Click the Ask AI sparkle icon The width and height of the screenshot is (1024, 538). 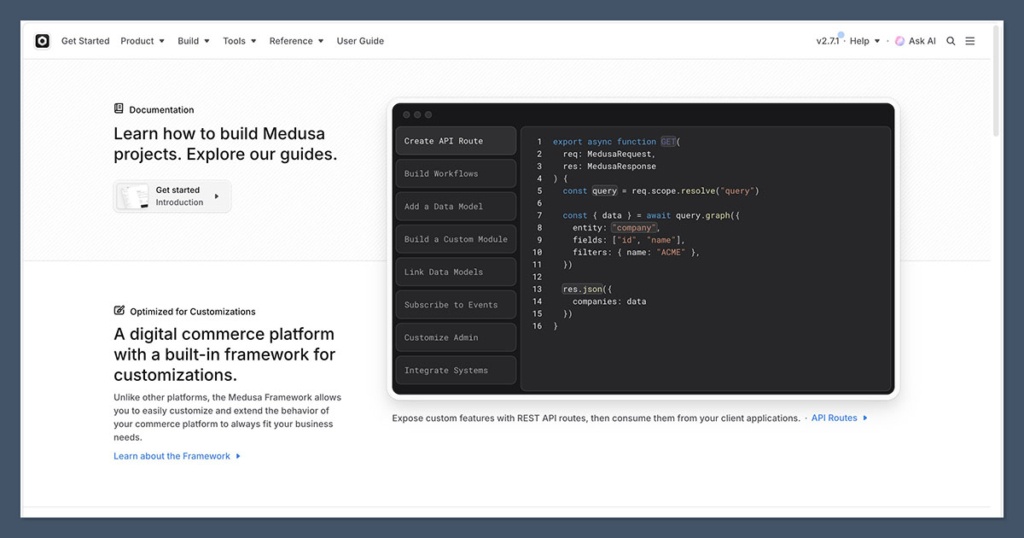click(x=900, y=41)
